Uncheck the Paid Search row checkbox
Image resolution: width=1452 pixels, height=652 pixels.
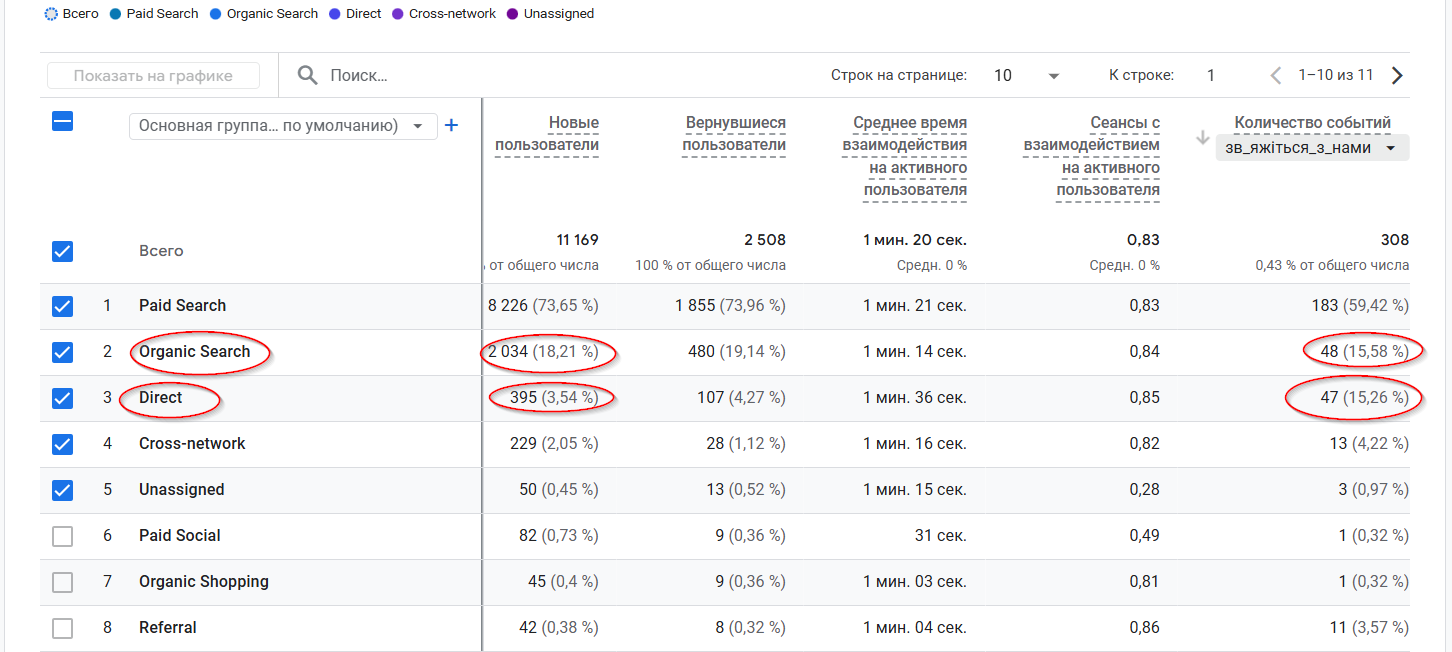[62, 306]
